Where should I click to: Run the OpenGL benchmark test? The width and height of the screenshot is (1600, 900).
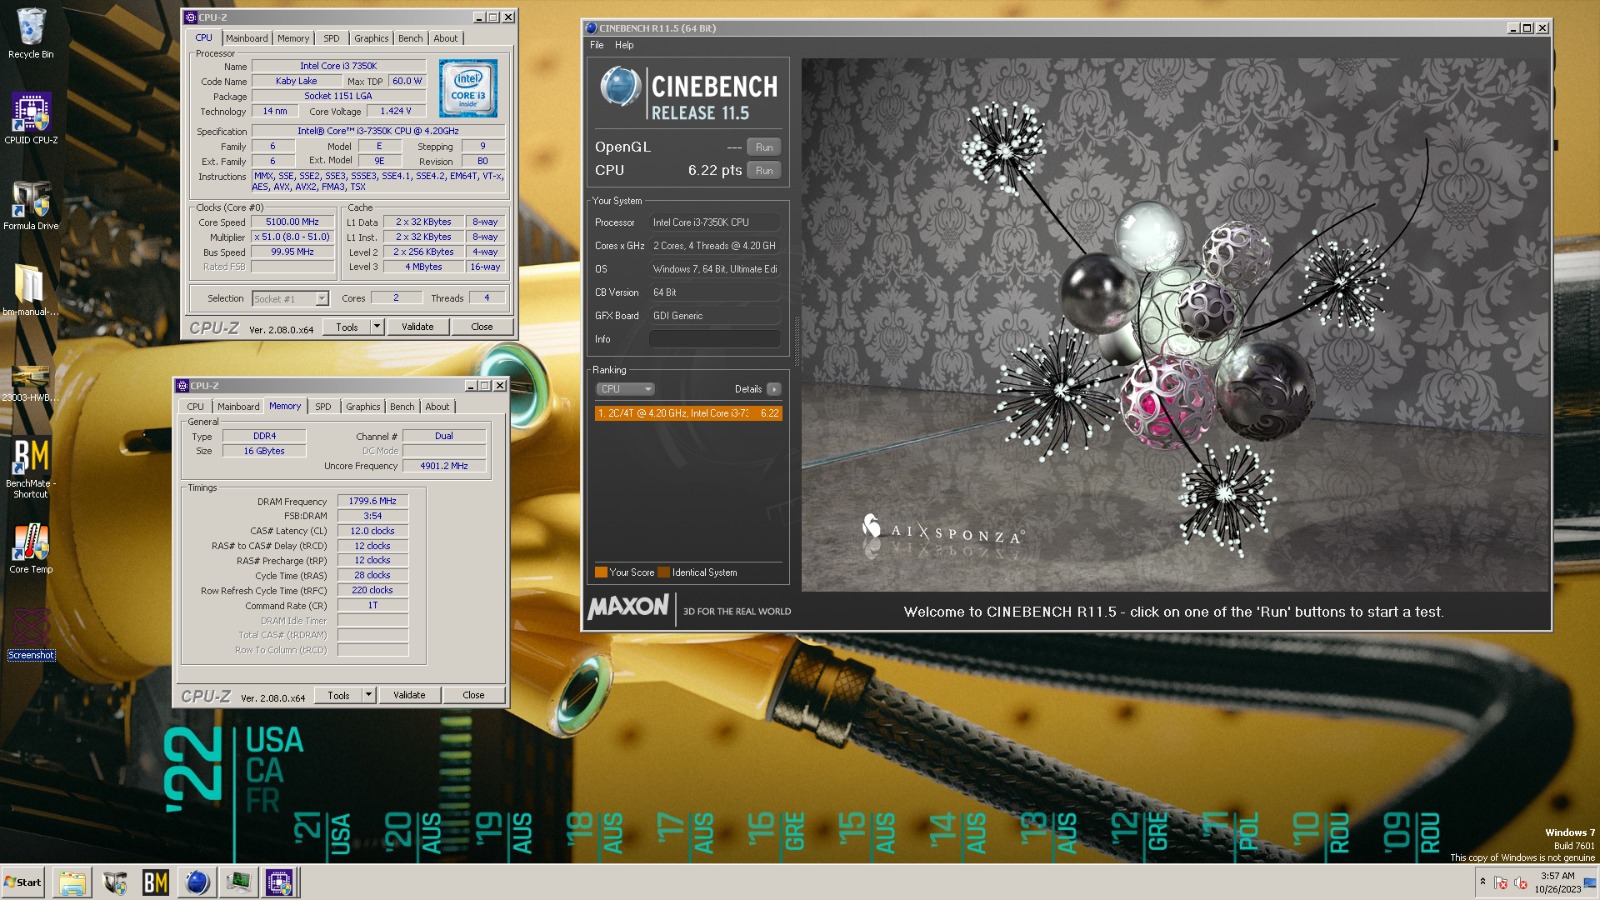[765, 147]
